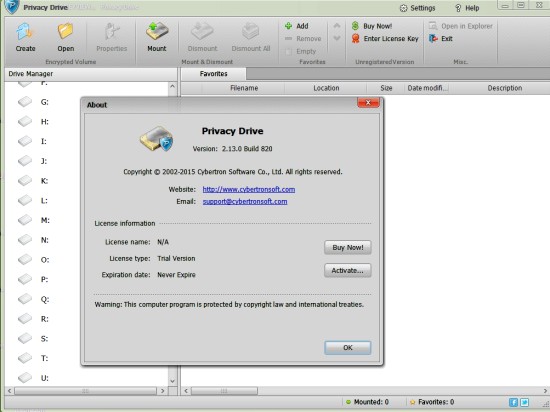
Task: Select drive L: in Drive Manager
Action: (x=33, y=201)
